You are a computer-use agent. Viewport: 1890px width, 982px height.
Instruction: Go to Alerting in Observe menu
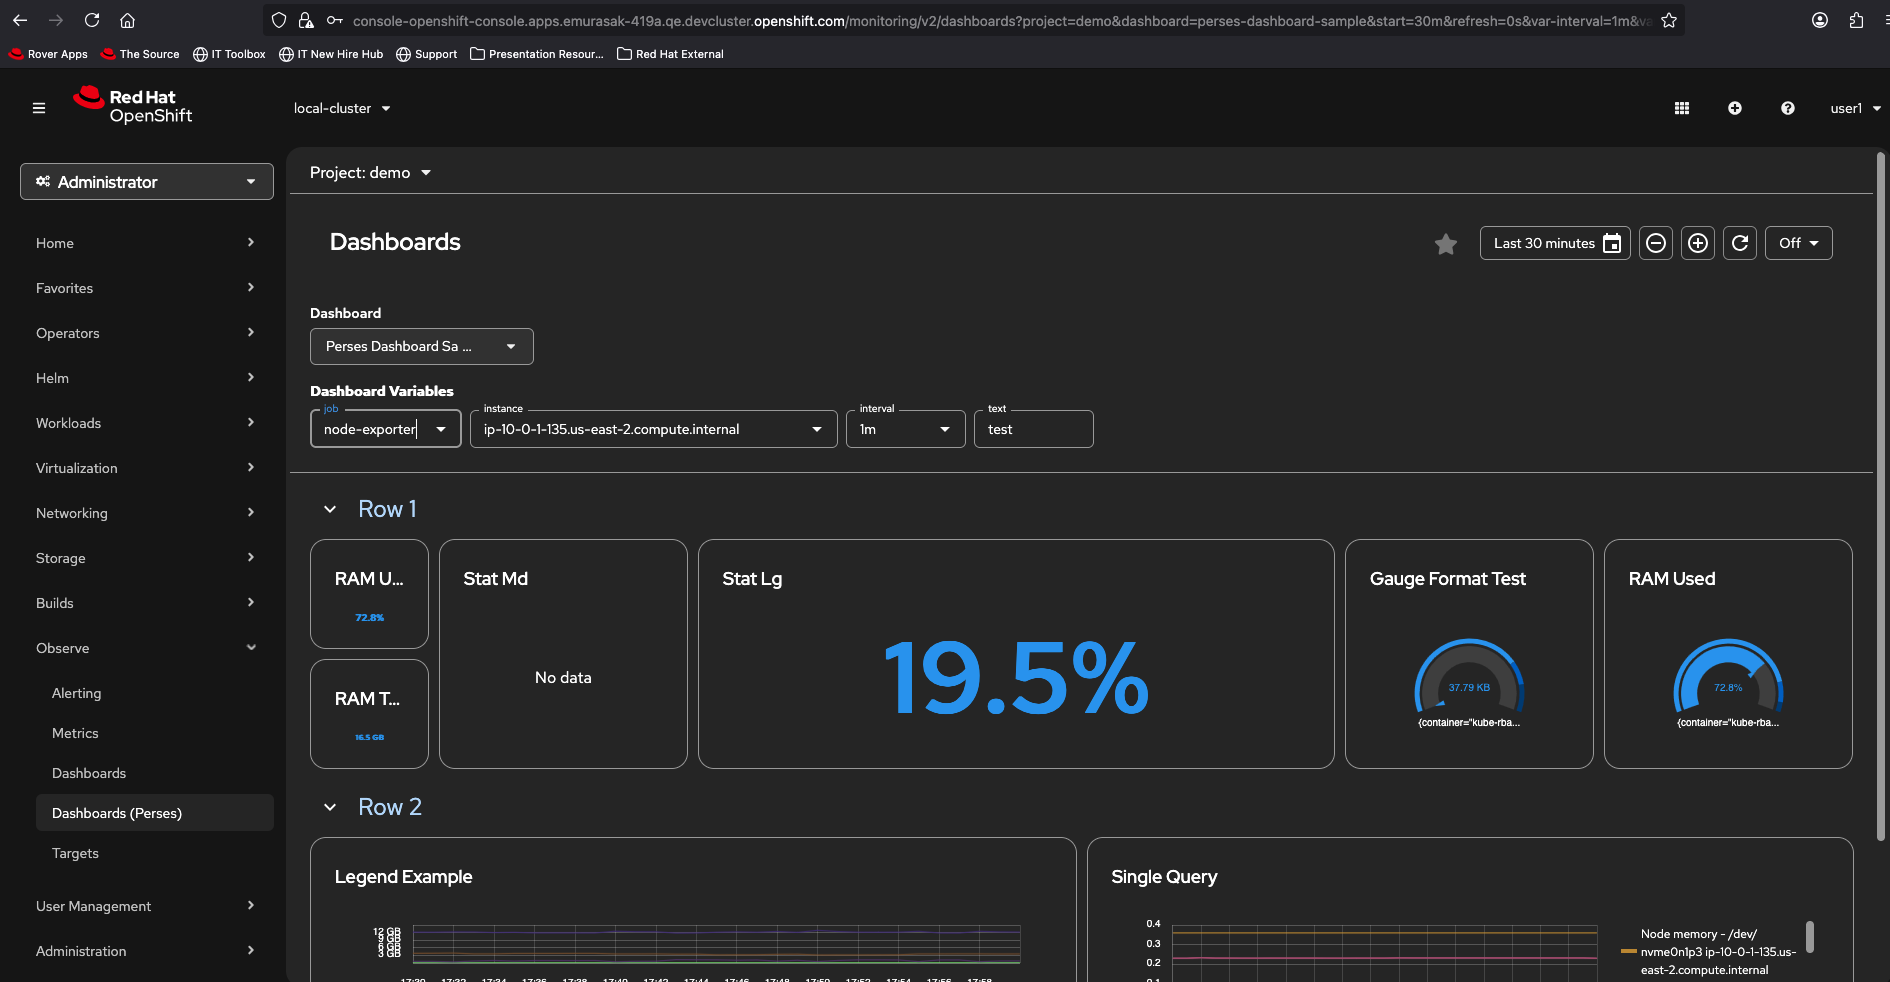[77, 693]
